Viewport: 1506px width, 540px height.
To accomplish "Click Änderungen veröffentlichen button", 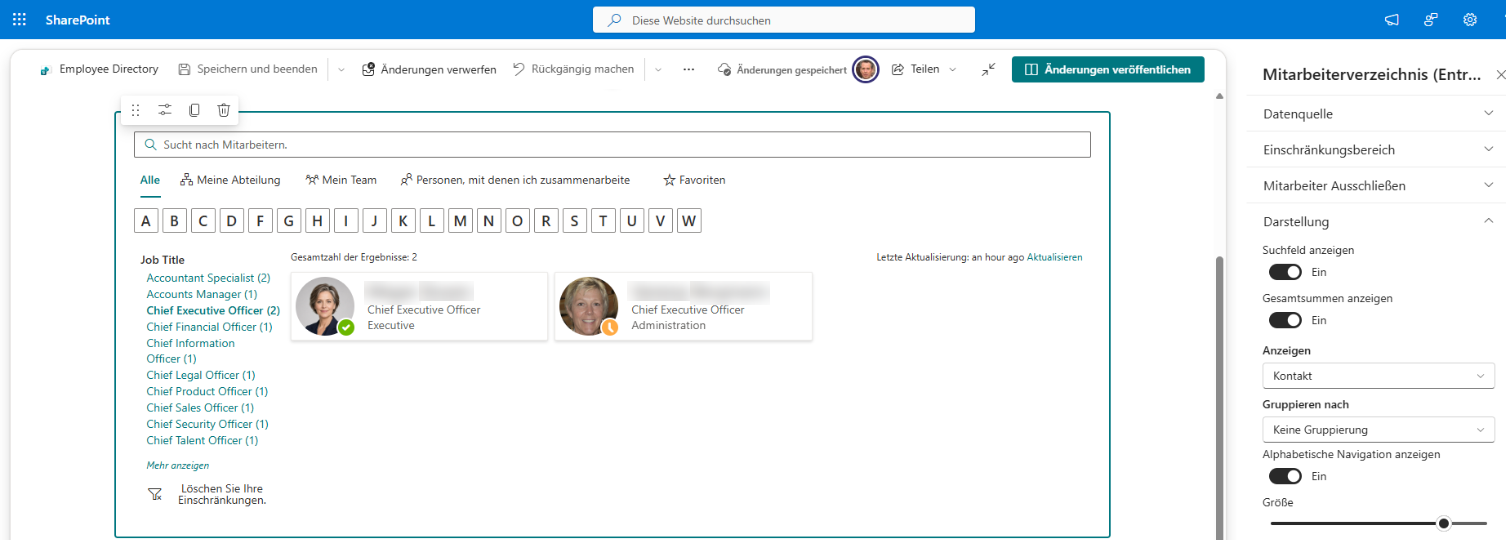I will click(1108, 69).
